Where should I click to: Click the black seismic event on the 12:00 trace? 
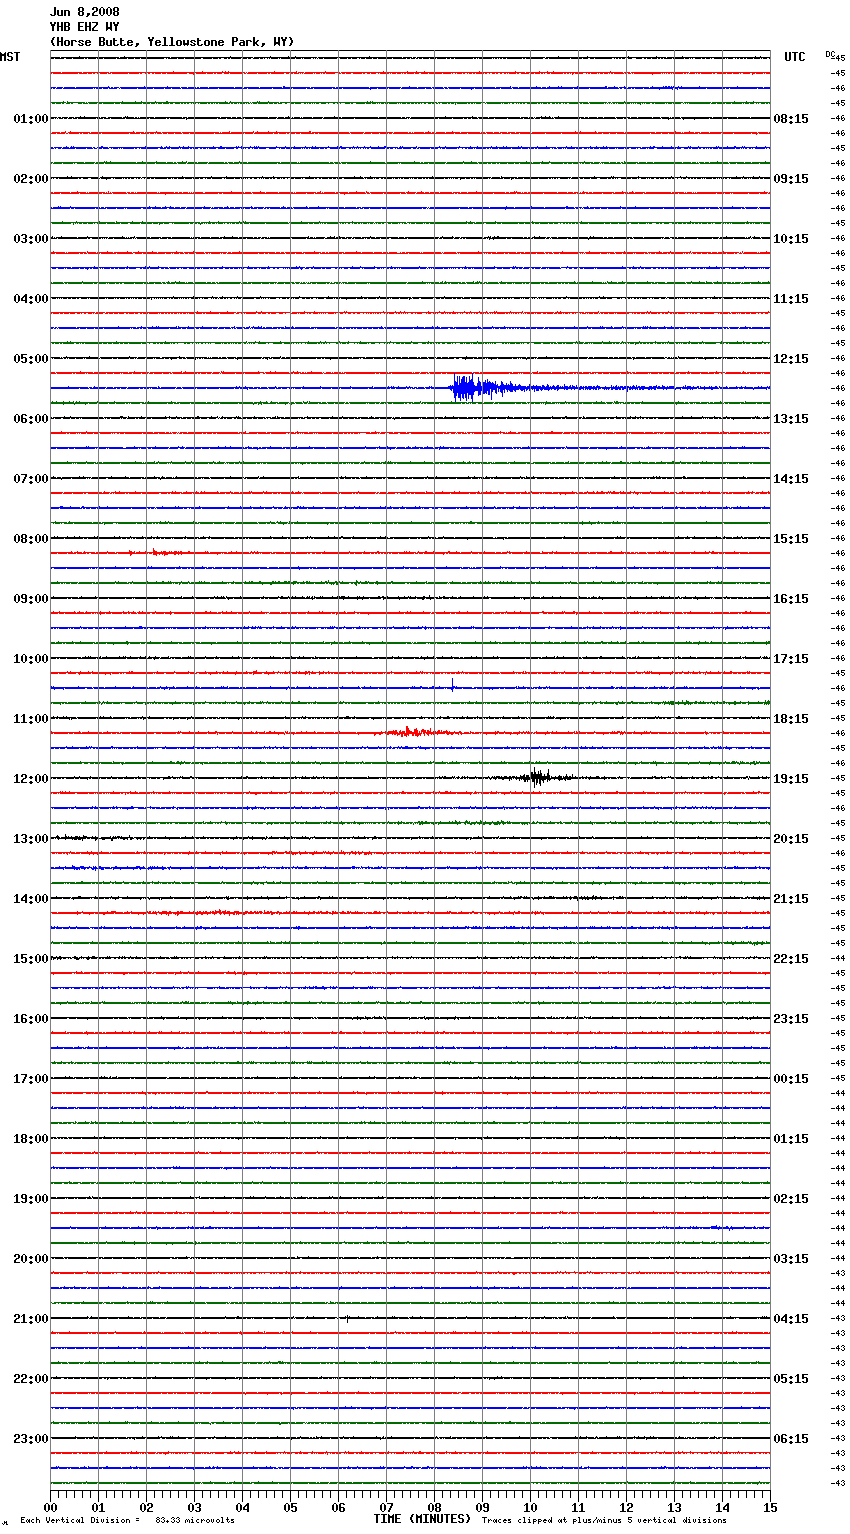(538, 777)
